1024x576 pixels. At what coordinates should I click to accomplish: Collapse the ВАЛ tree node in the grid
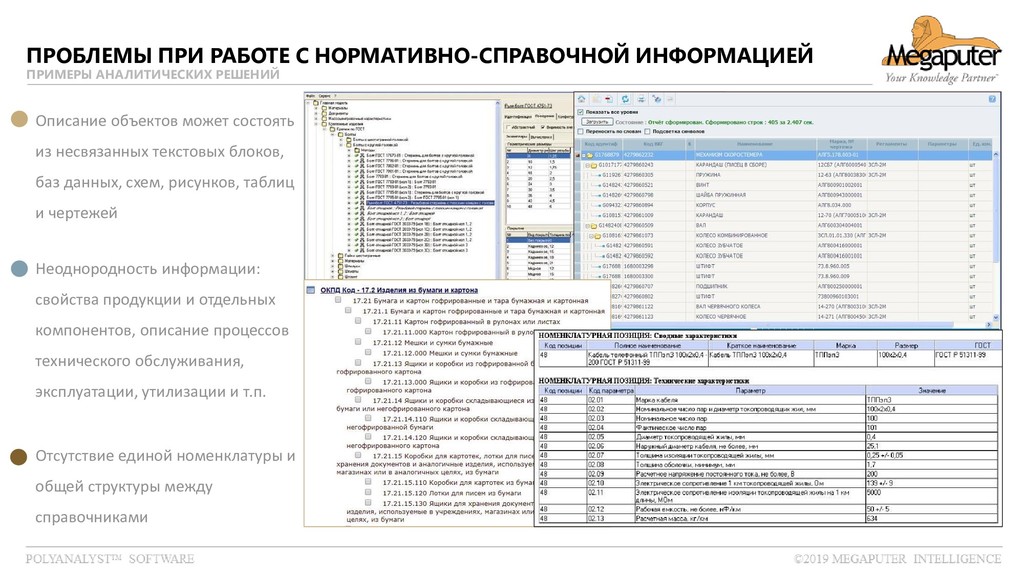[588, 226]
